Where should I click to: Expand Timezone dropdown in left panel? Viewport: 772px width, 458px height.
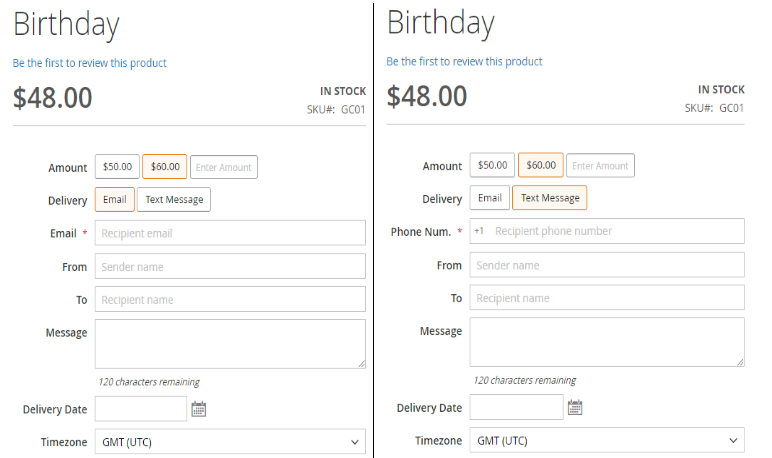(230, 442)
